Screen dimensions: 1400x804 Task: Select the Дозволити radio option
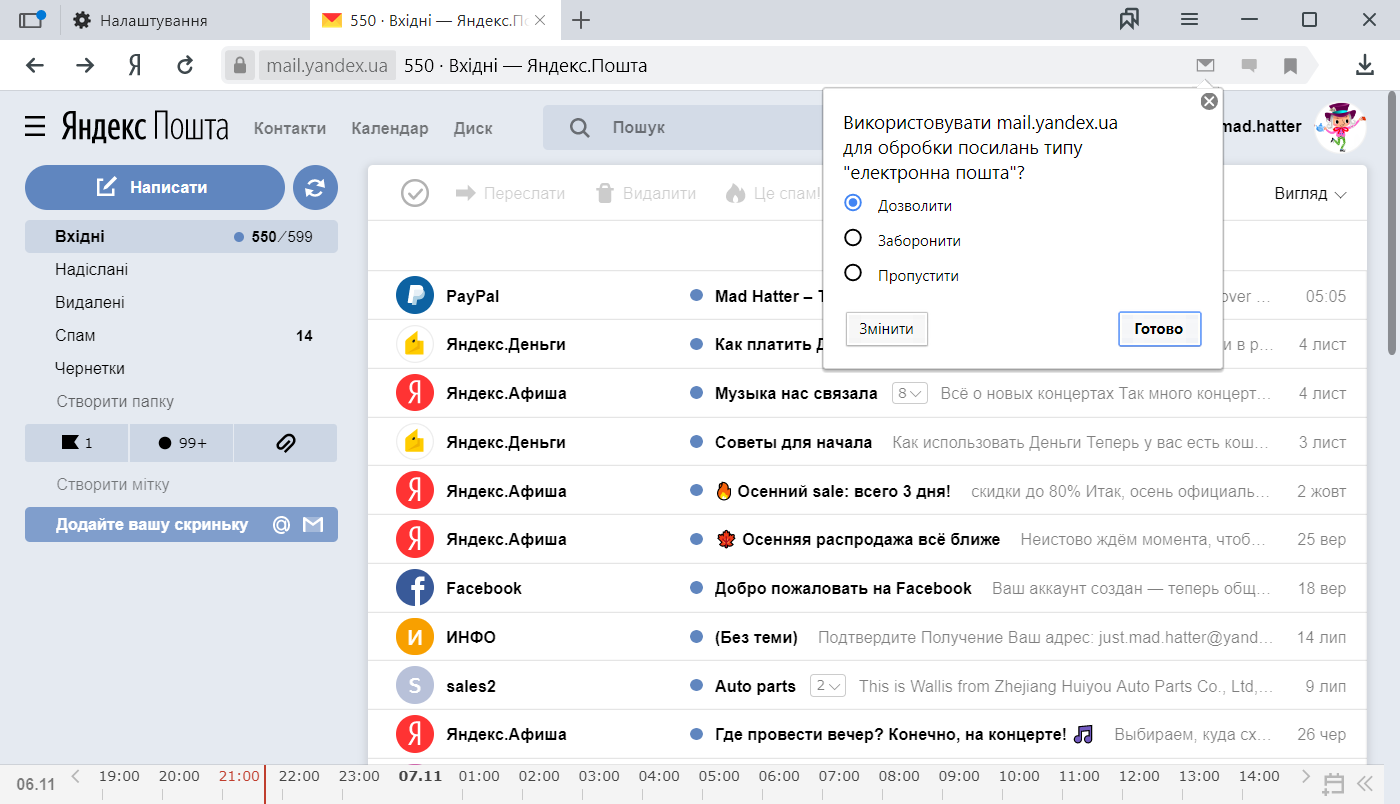pyautogui.click(x=853, y=203)
